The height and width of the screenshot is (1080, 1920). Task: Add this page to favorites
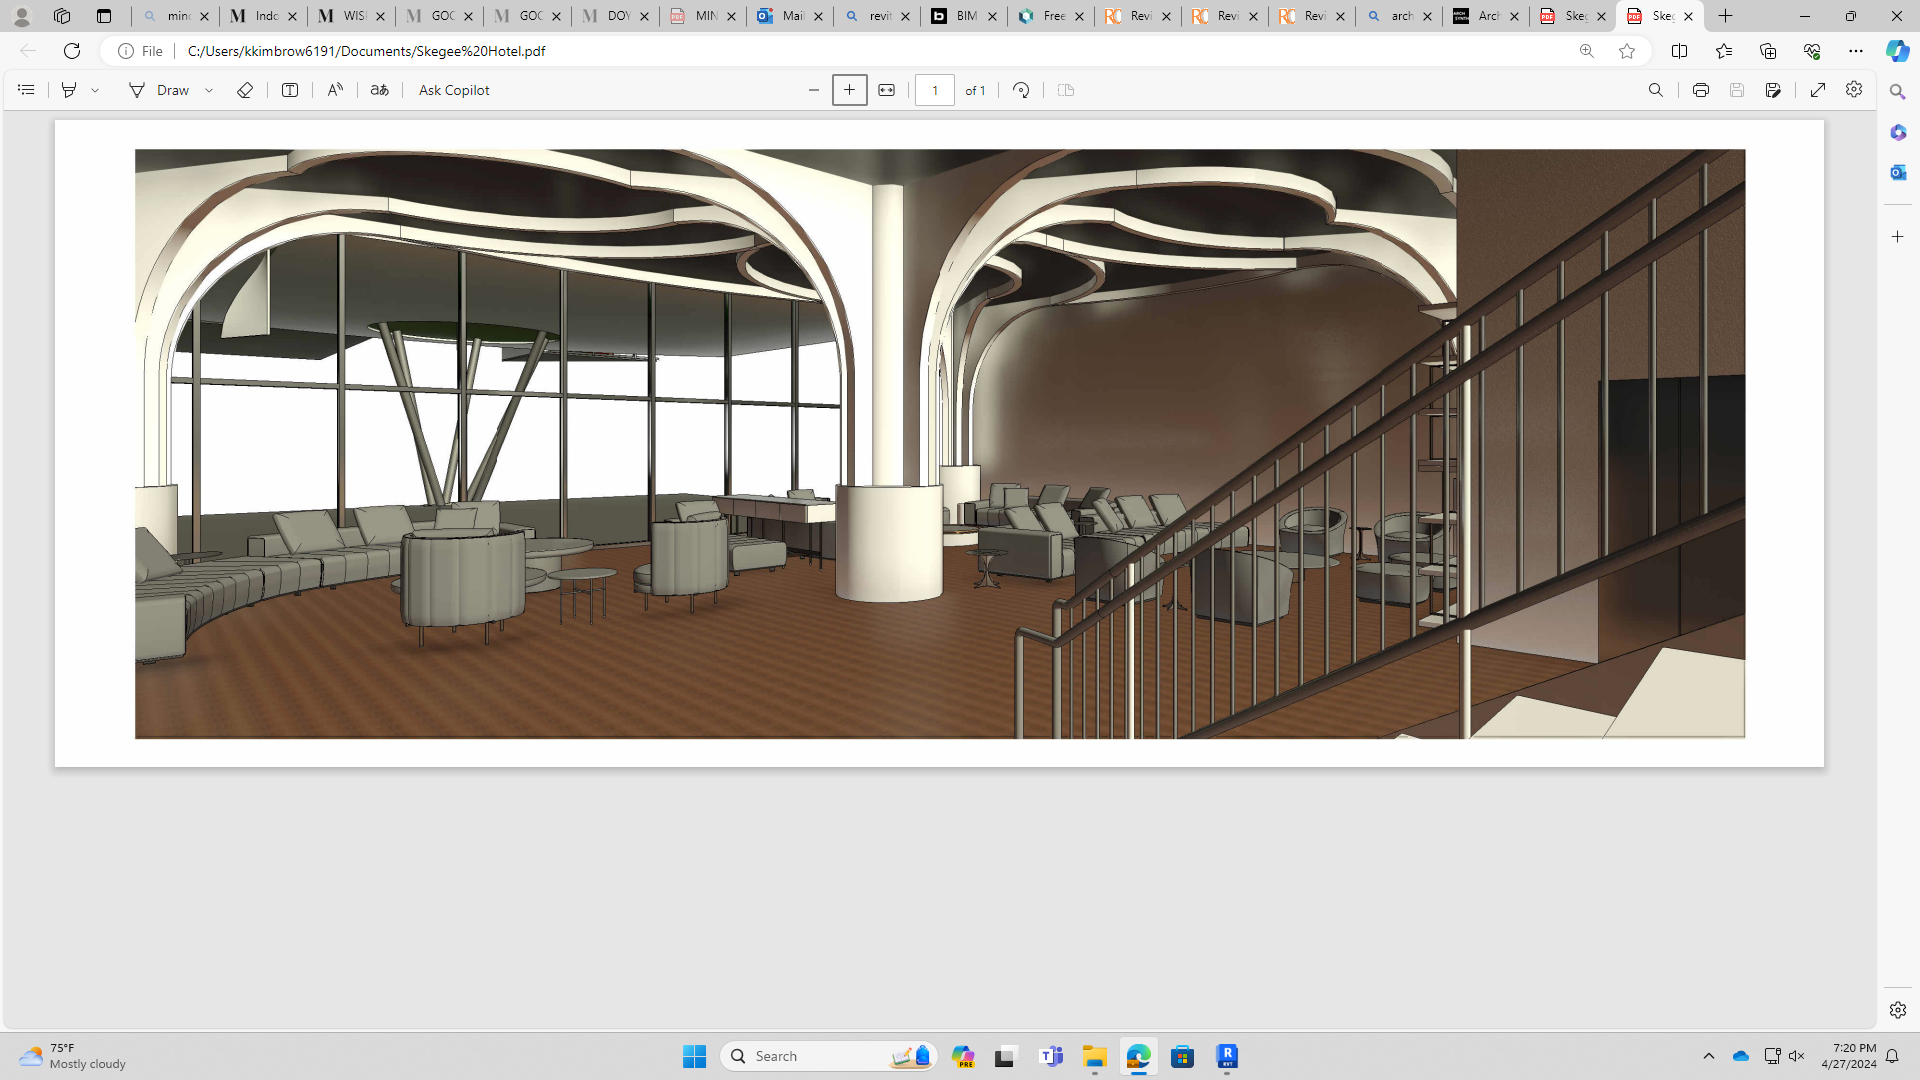1627,51
